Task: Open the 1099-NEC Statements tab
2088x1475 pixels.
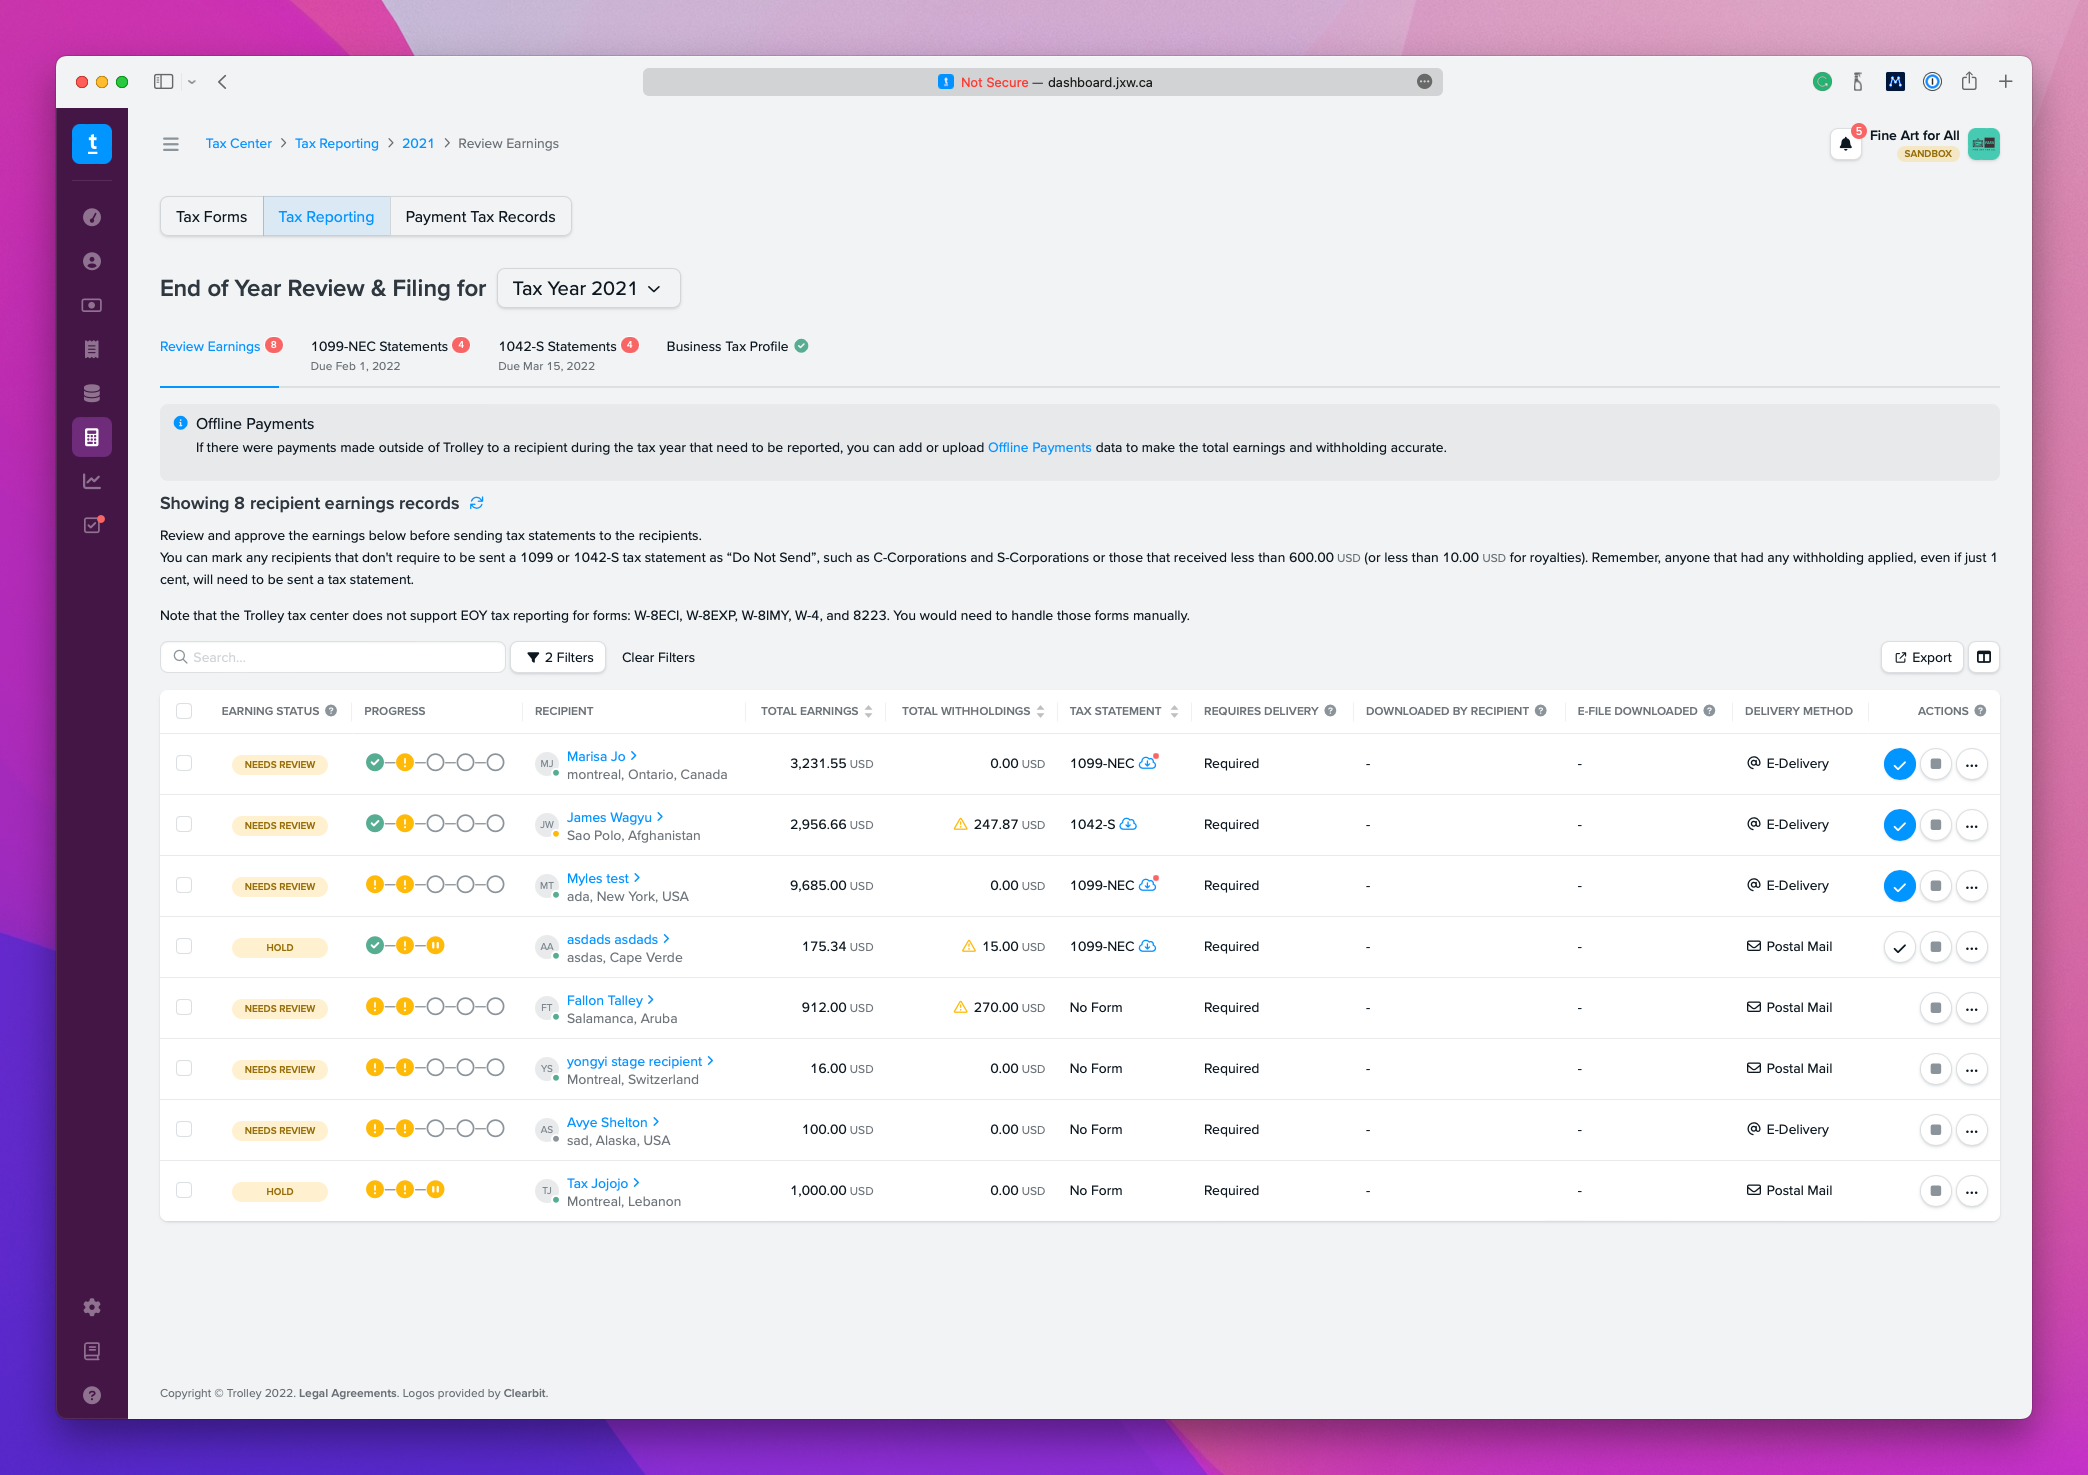Action: [x=379, y=346]
